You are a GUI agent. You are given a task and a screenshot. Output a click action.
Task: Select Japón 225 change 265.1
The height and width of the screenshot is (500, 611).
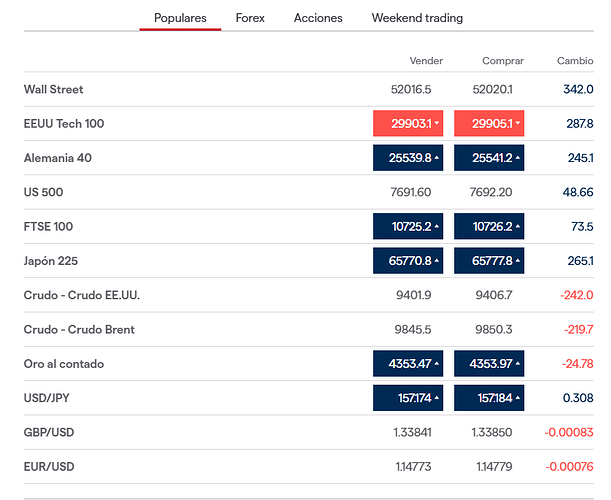point(580,261)
